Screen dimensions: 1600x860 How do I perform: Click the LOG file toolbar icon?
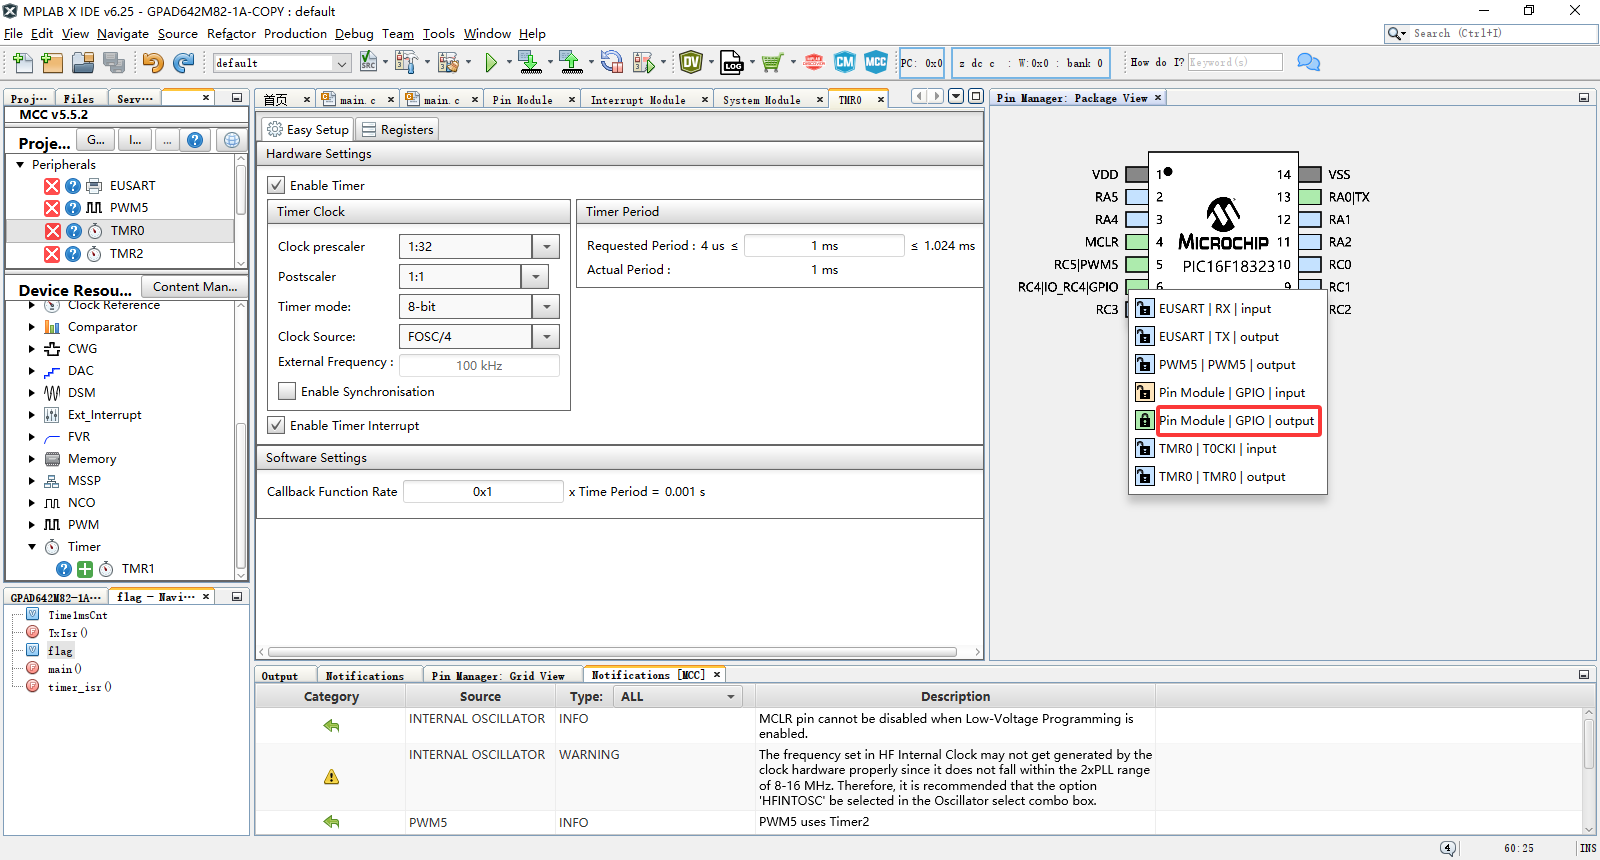[x=732, y=63]
